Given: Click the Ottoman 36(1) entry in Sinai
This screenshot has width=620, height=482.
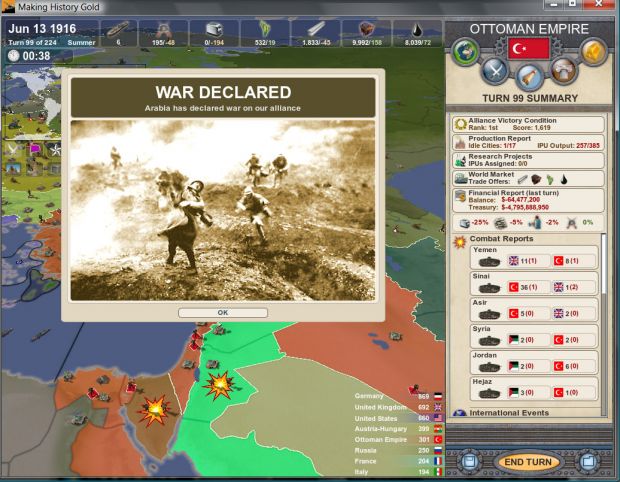Looking at the screenshot, I should [x=527, y=287].
